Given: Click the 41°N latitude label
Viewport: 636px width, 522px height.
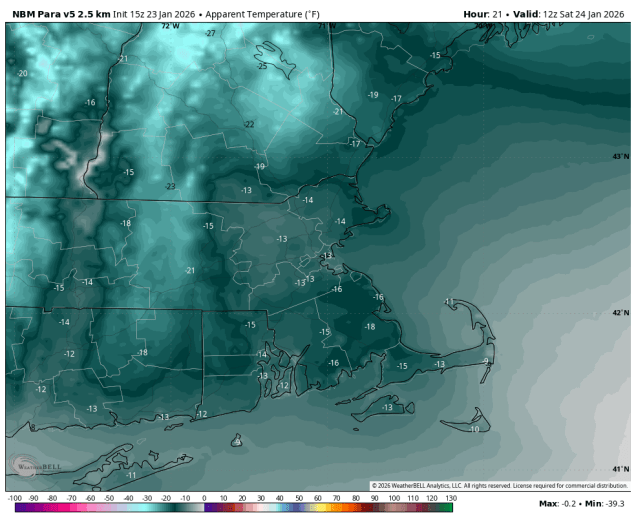Looking at the screenshot, I should click(x=621, y=469).
